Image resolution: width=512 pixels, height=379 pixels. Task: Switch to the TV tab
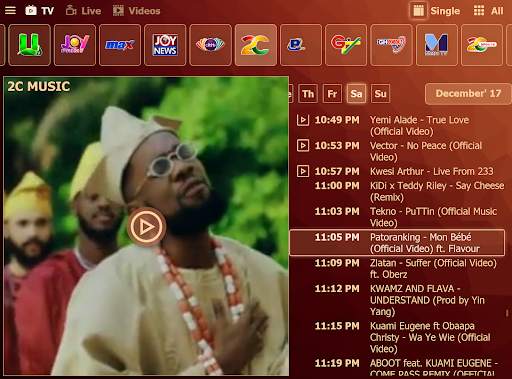click(x=39, y=11)
